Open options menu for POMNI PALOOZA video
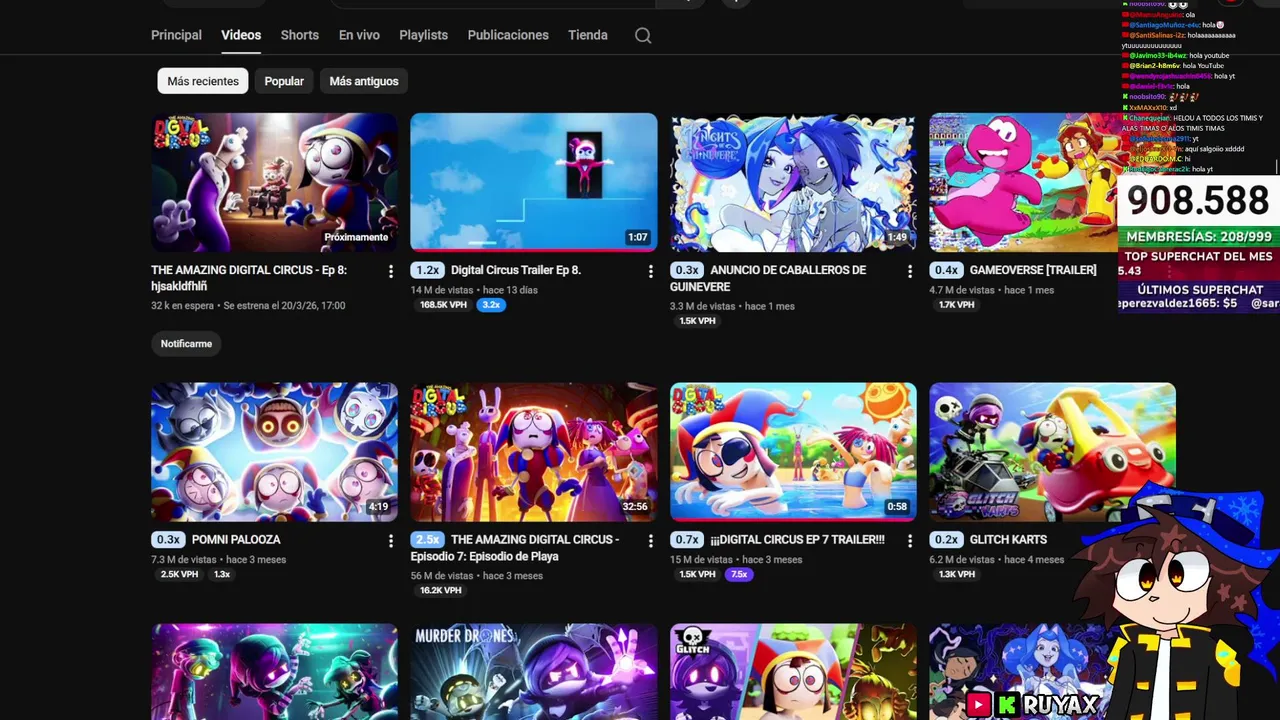This screenshot has height=720, width=1280. 391,541
